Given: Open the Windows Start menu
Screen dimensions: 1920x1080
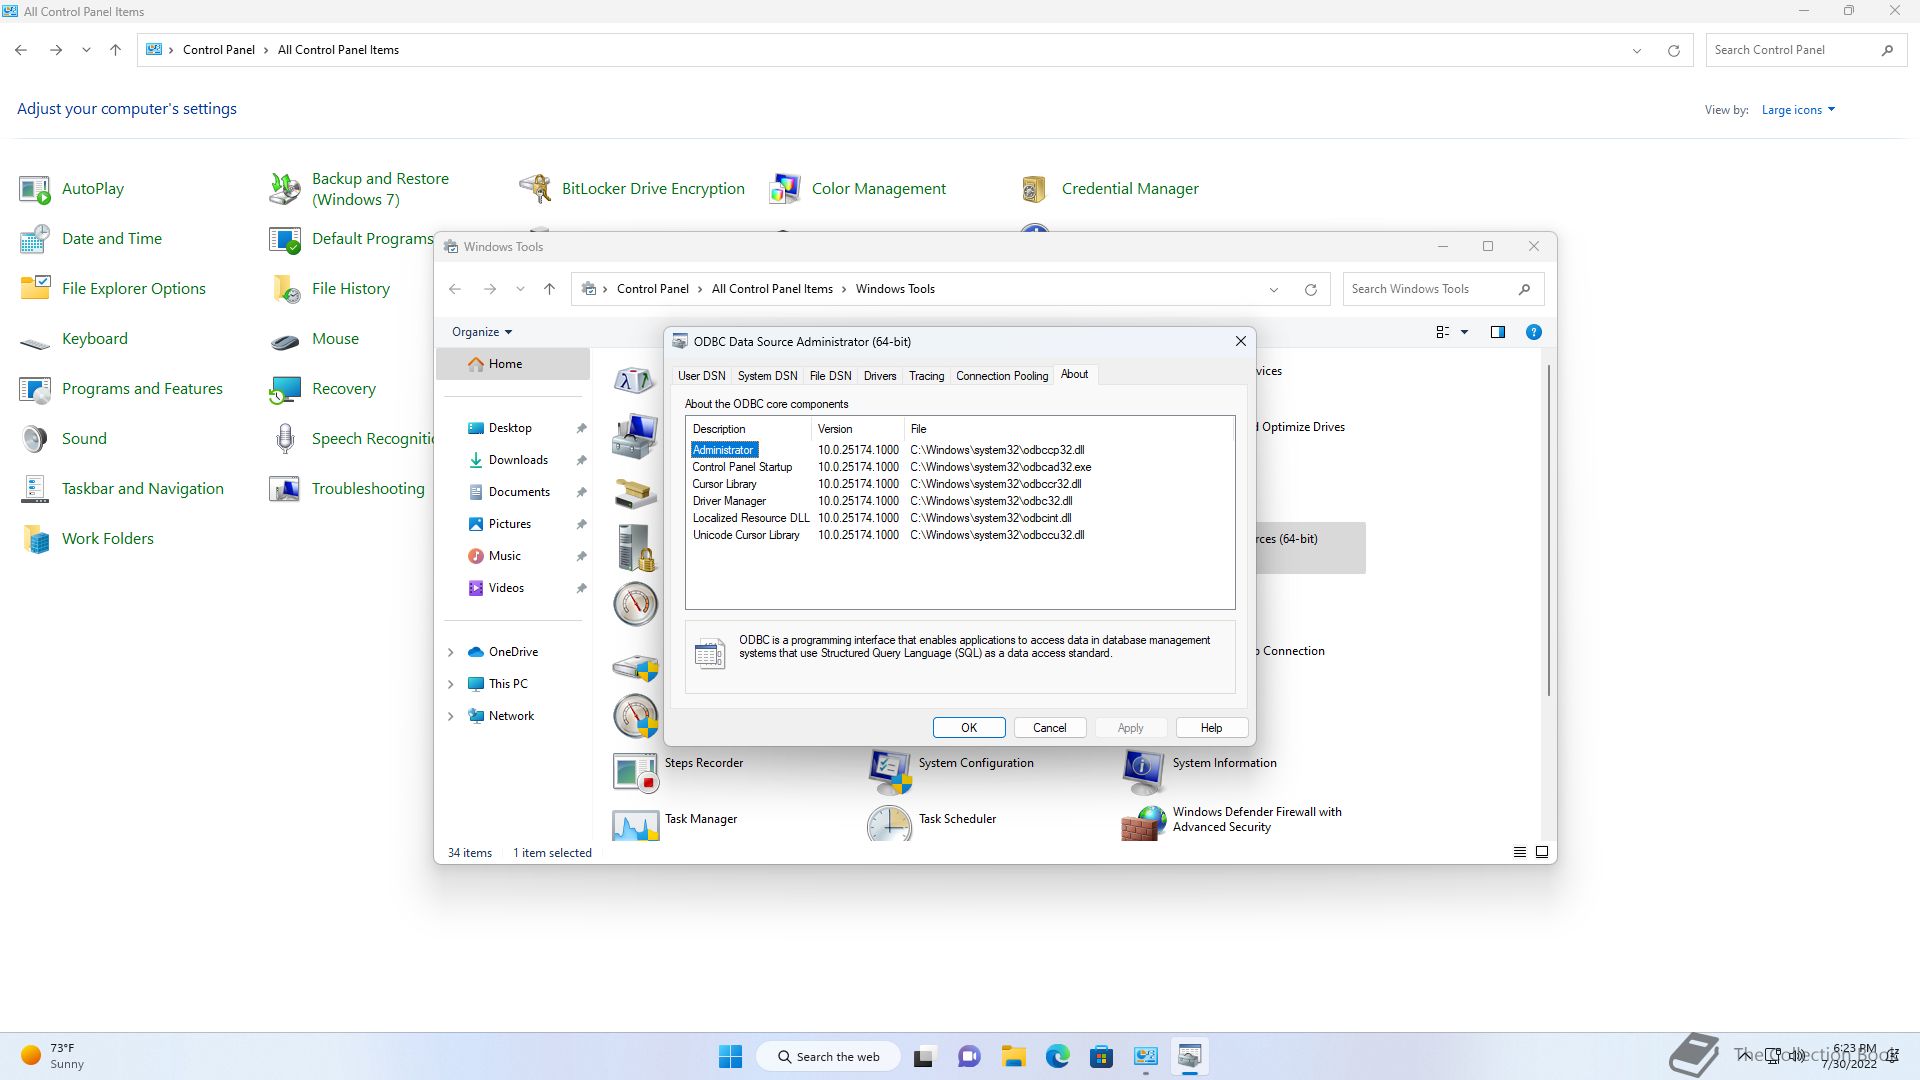Looking at the screenshot, I should (730, 1056).
